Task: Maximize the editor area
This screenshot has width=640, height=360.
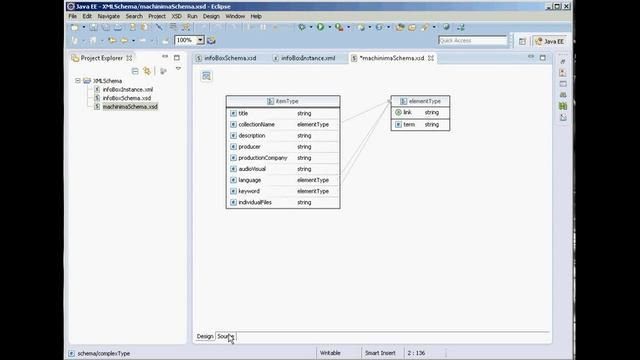Action: 543,58
